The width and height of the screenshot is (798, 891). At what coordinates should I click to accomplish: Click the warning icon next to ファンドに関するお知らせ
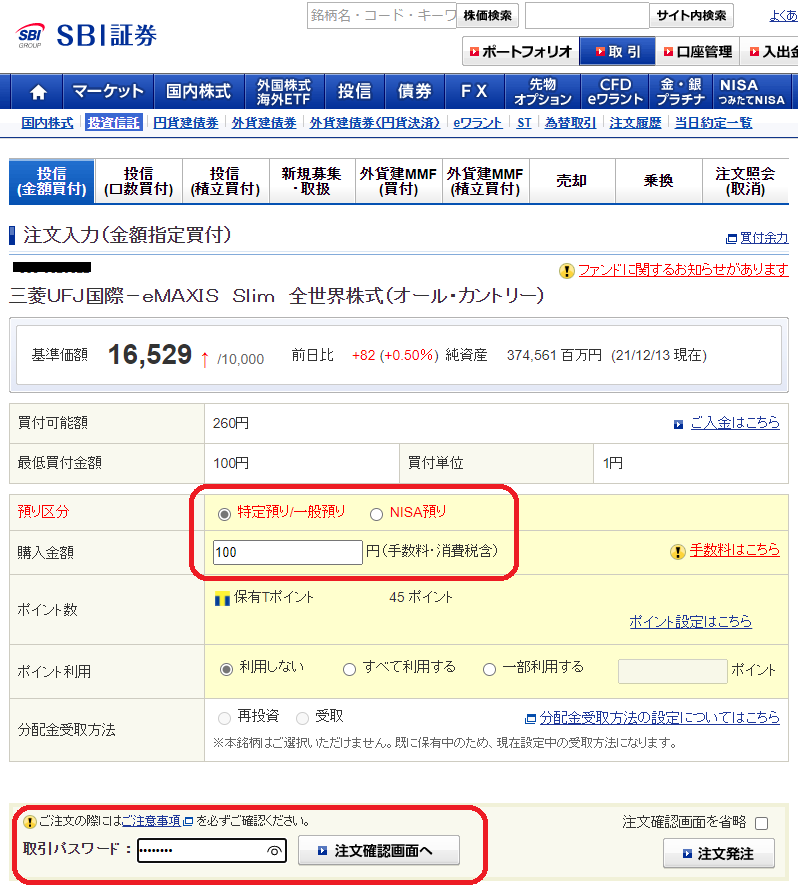(567, 270)
